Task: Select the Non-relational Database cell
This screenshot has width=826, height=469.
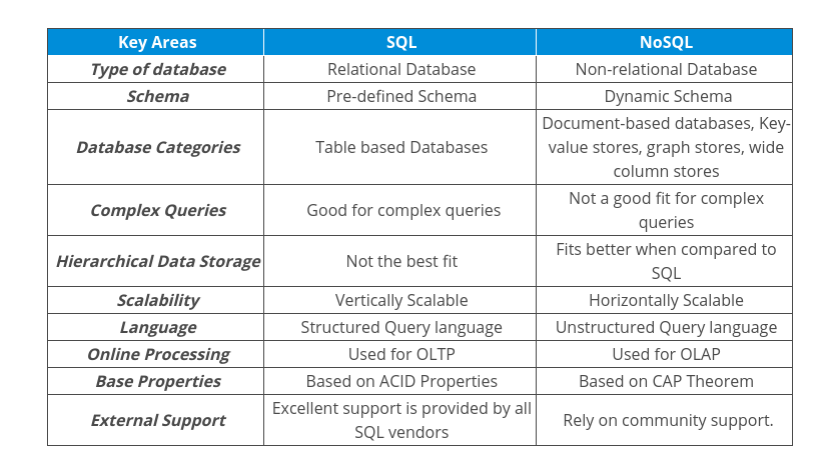Action: coord(665,69)
